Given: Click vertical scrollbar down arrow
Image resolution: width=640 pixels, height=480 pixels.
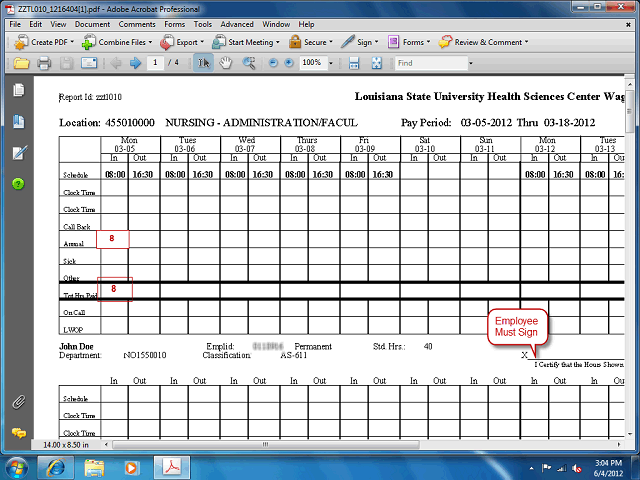Looking at the screenshot, I should tap(629, 433).
